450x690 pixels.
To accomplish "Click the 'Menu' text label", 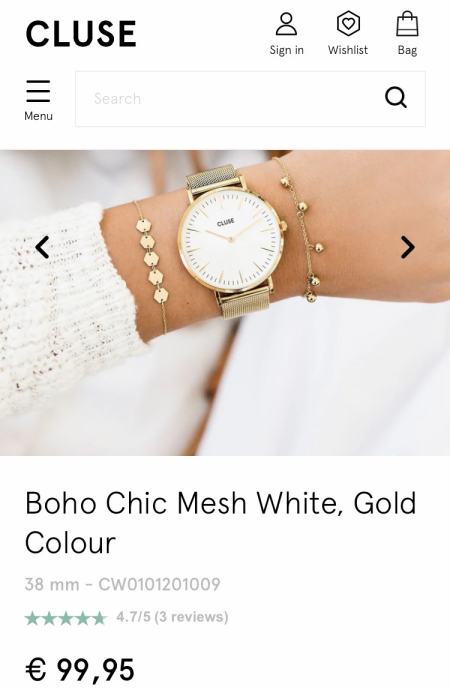I will (38, 116).
